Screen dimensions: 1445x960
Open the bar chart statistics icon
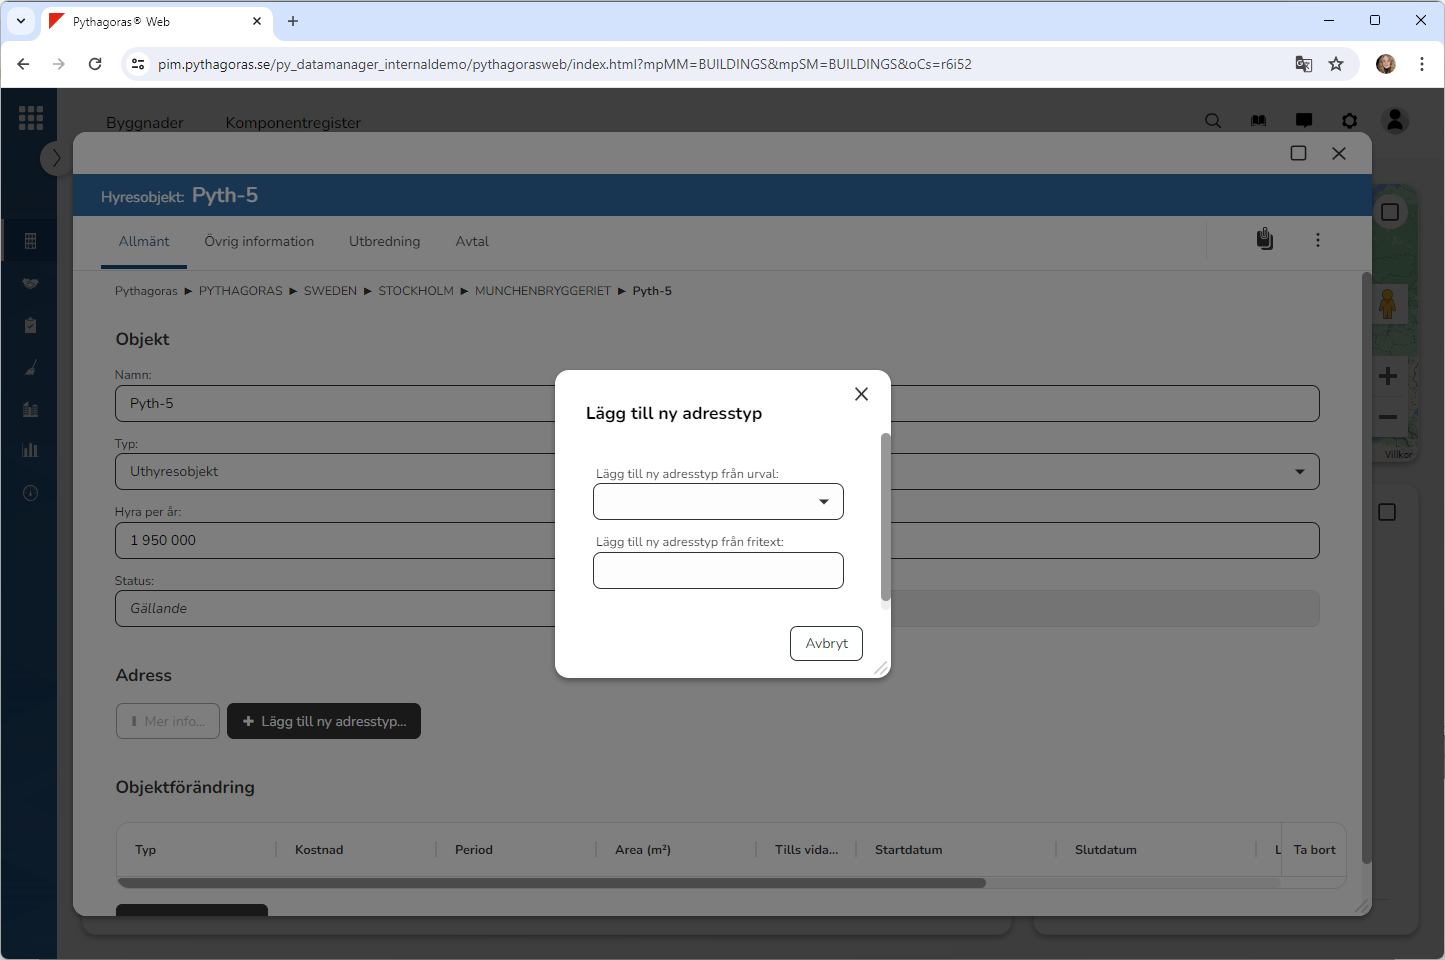[x=30, y=450]
